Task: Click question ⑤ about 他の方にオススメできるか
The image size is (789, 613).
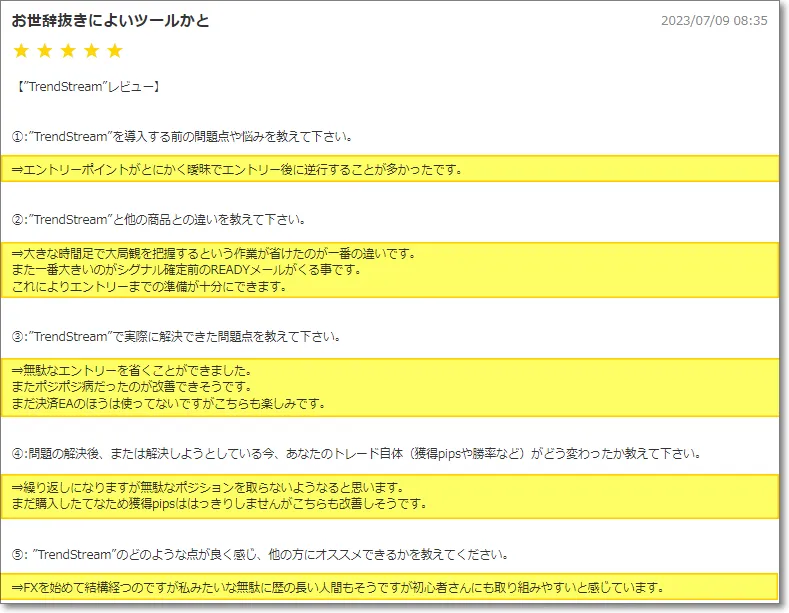Action: coord(260,554)
